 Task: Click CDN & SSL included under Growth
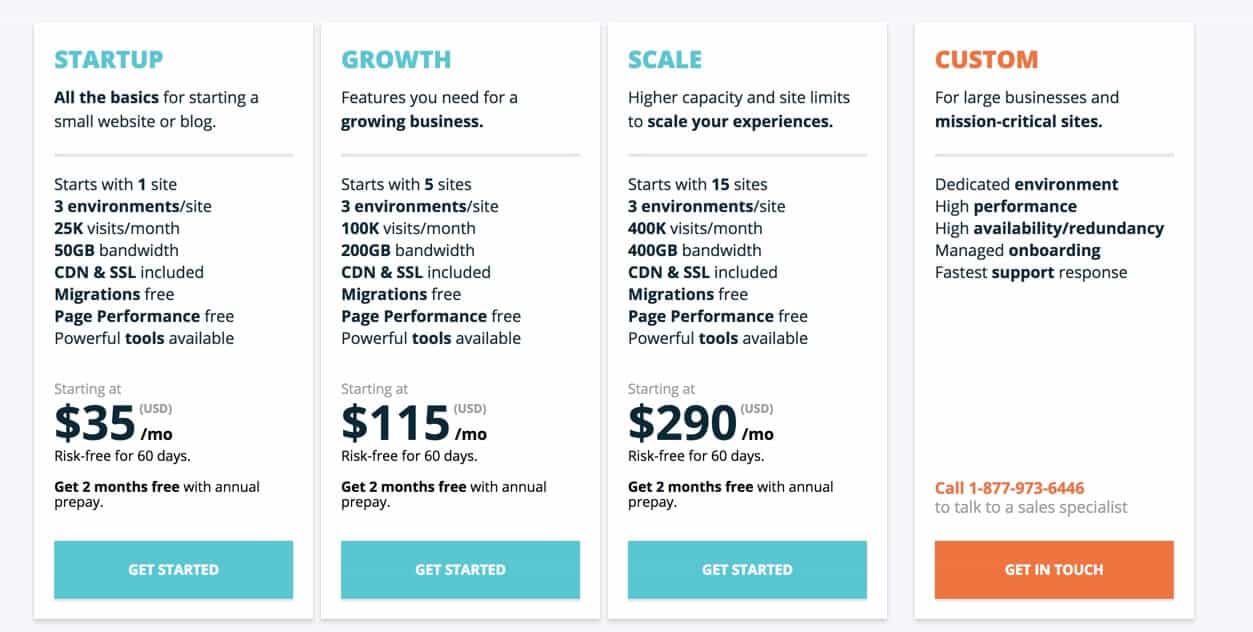pos(415,272)
